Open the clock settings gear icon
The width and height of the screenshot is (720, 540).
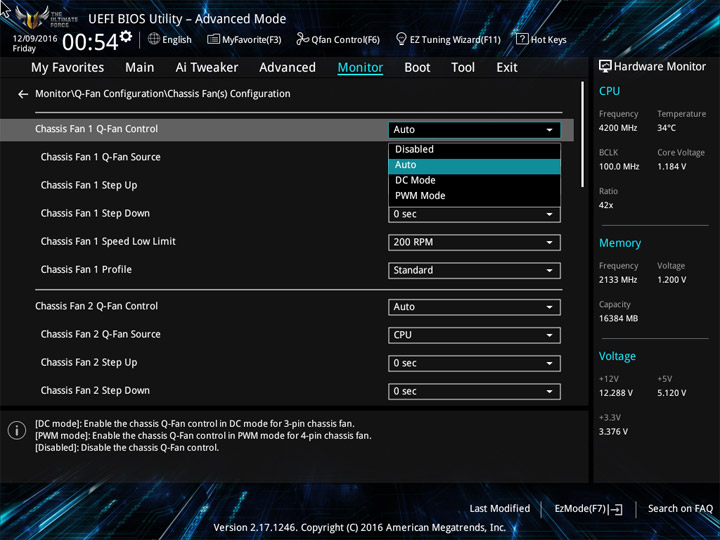click(126, 36)
